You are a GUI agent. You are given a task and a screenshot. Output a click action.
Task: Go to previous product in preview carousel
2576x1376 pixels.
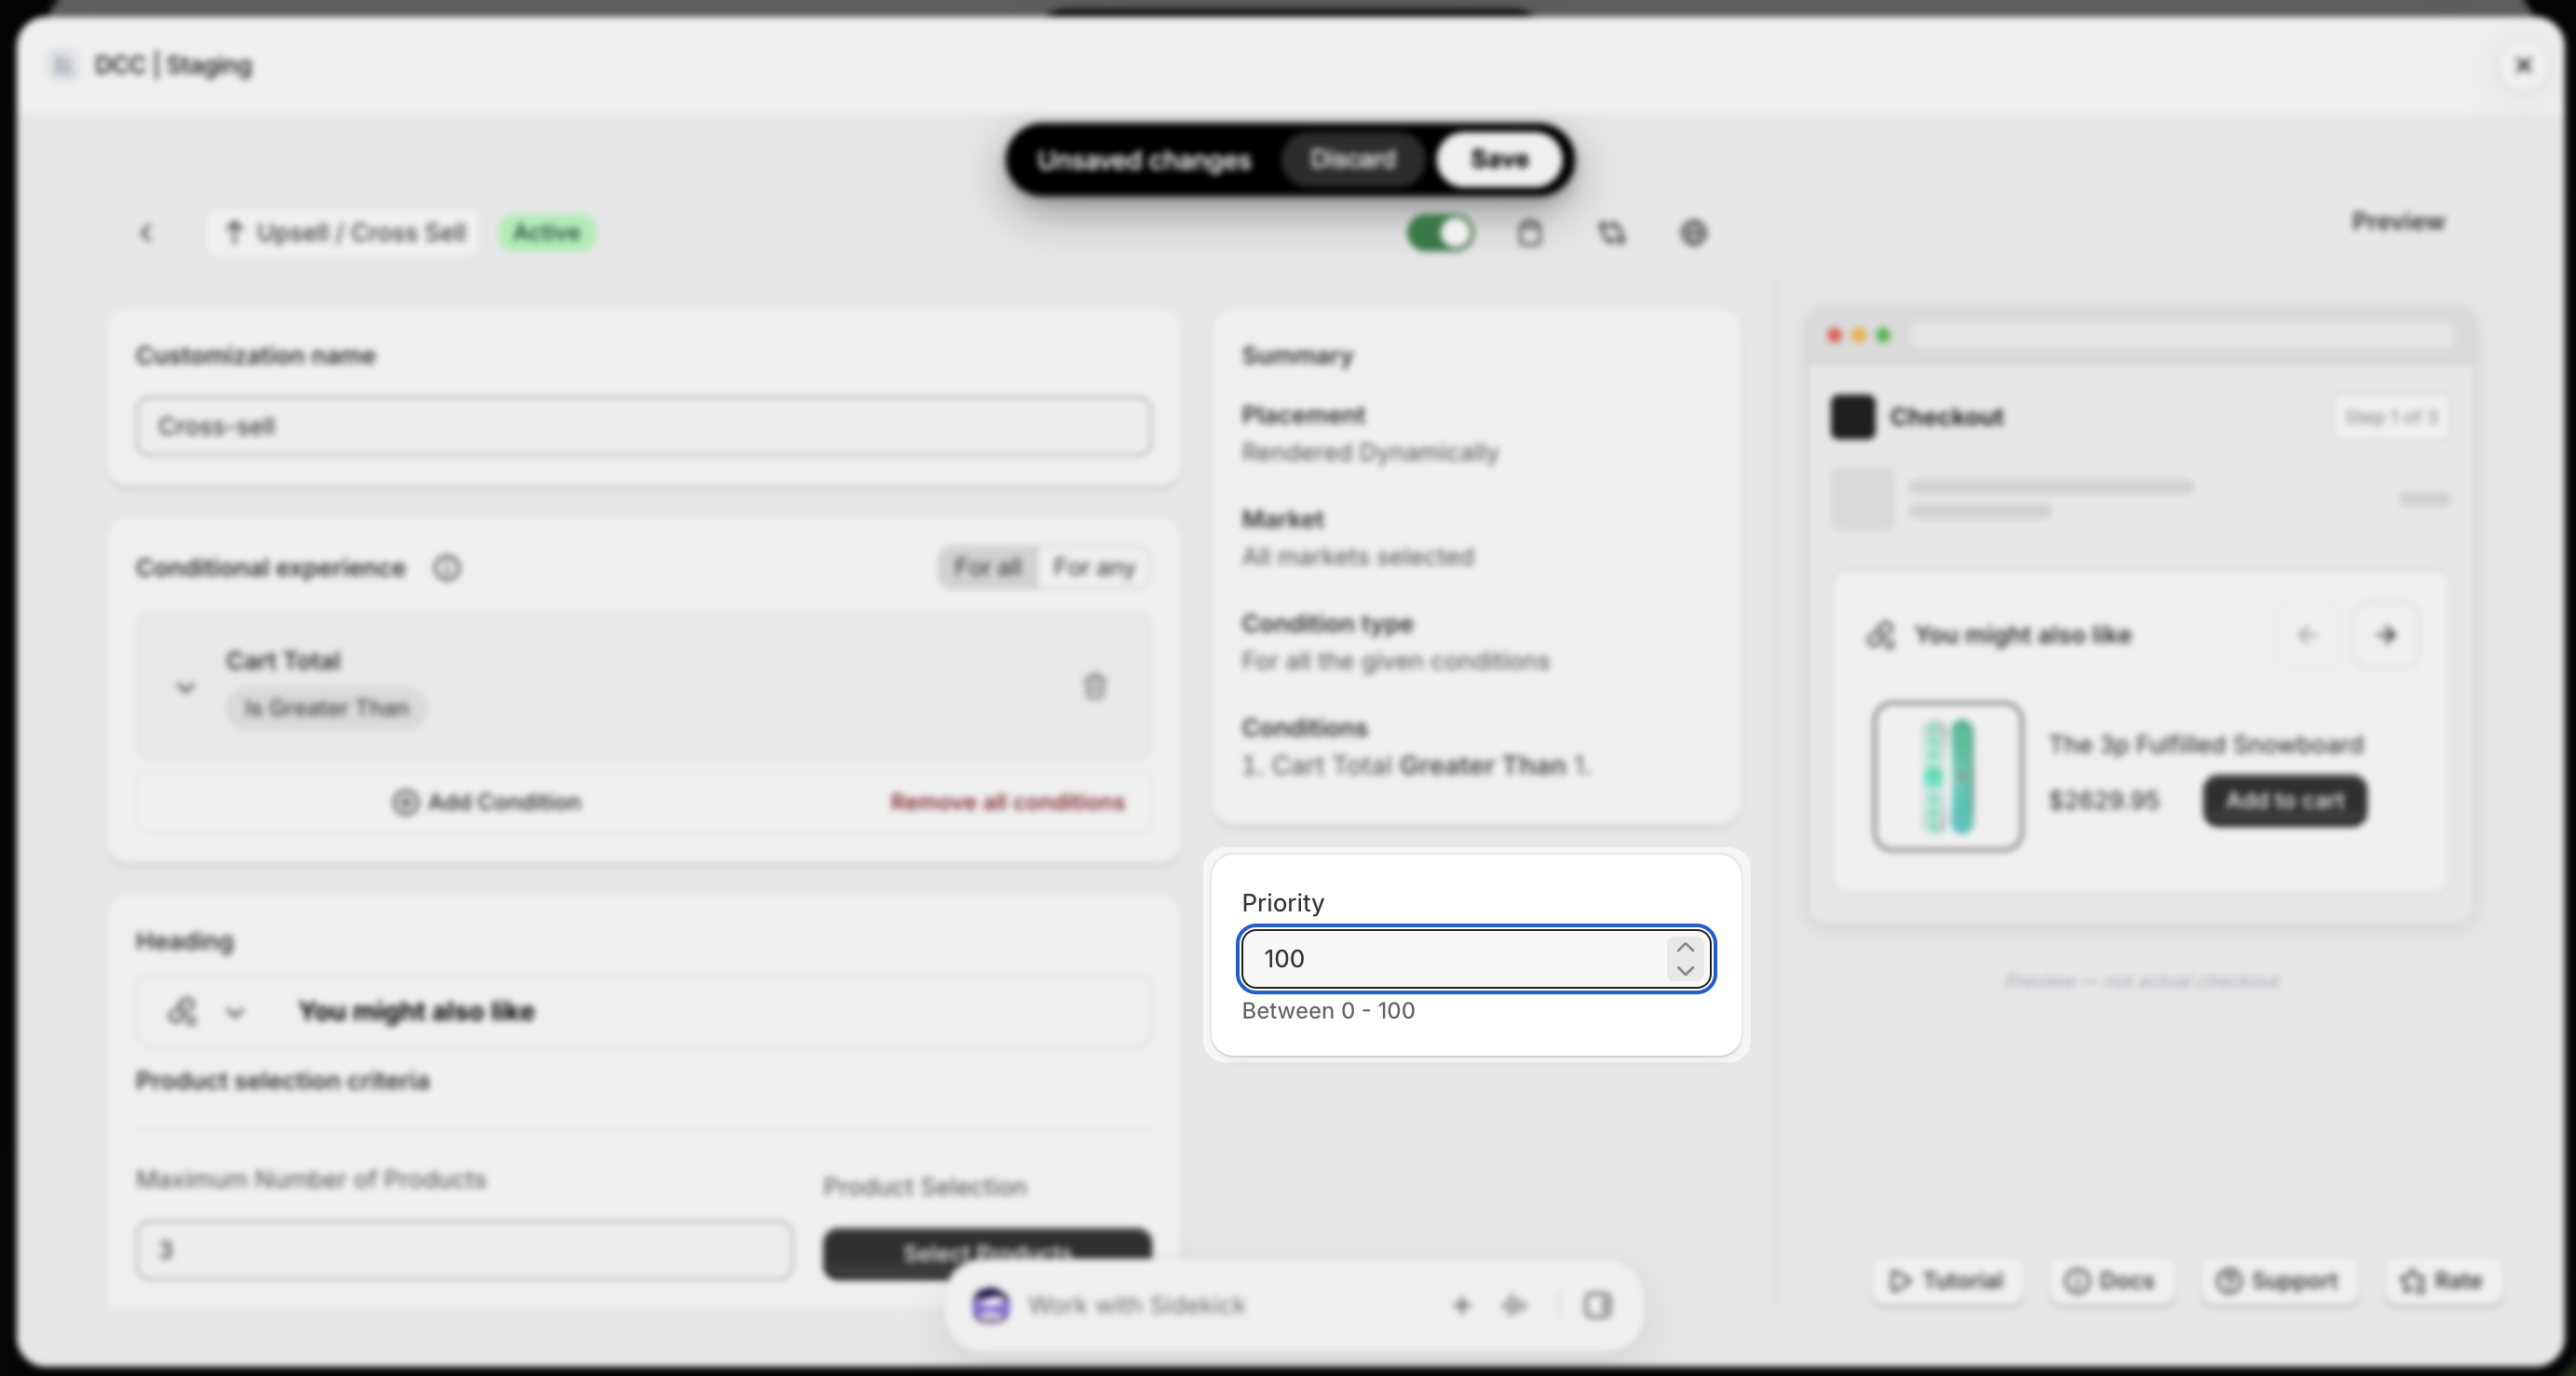[x=2307, y=635]
